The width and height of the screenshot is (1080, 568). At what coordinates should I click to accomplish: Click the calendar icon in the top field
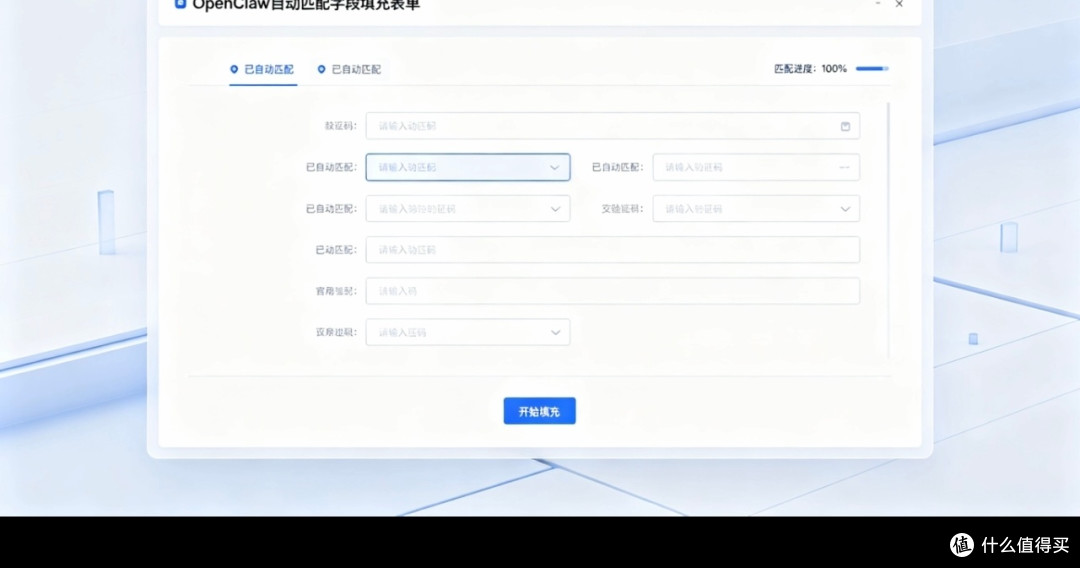pyautogui.click(x=845, y=126)
